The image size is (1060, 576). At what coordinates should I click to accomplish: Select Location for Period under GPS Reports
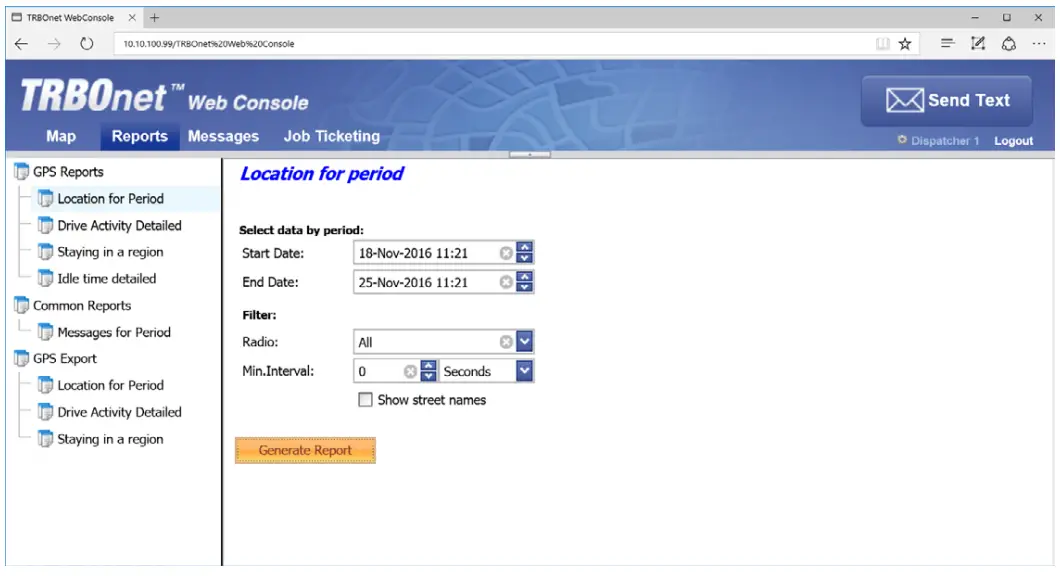(x=110, y=199)
